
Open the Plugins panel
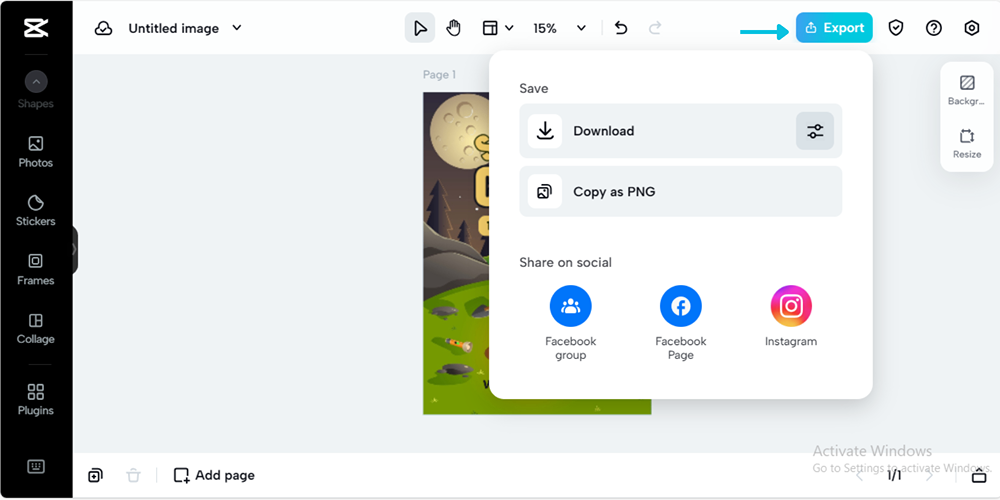coord(36,400)
